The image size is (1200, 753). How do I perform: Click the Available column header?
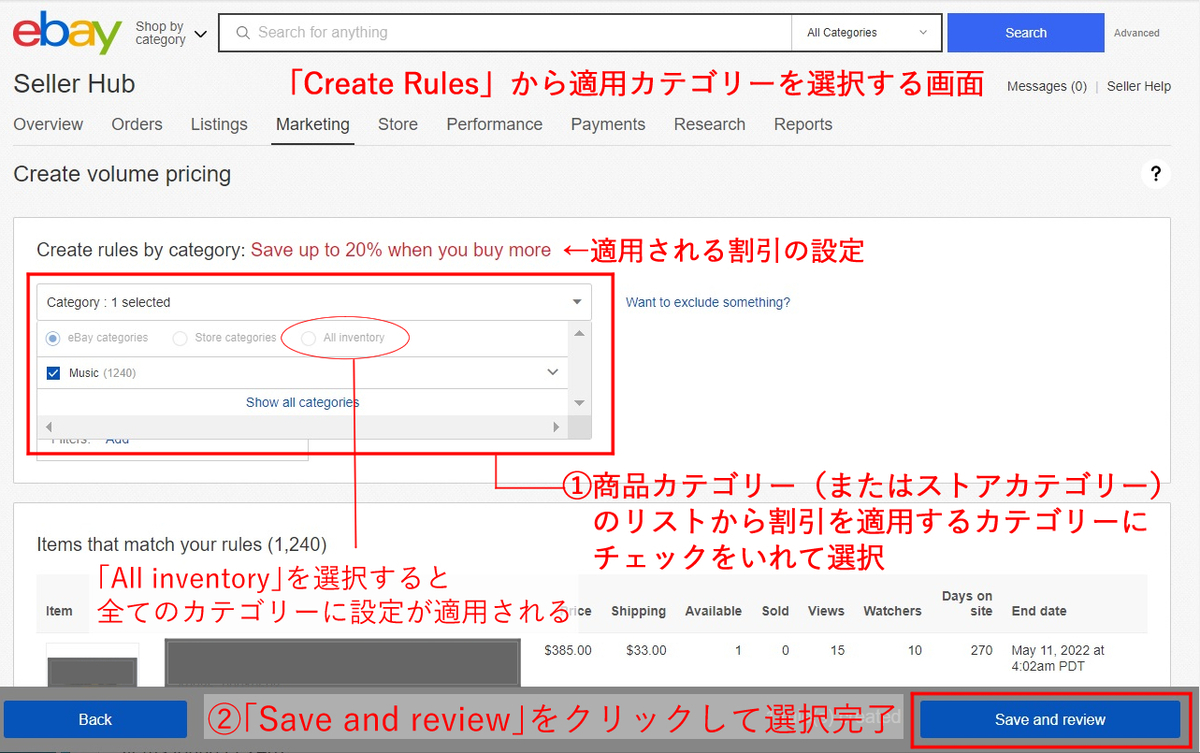coord(713,611)
